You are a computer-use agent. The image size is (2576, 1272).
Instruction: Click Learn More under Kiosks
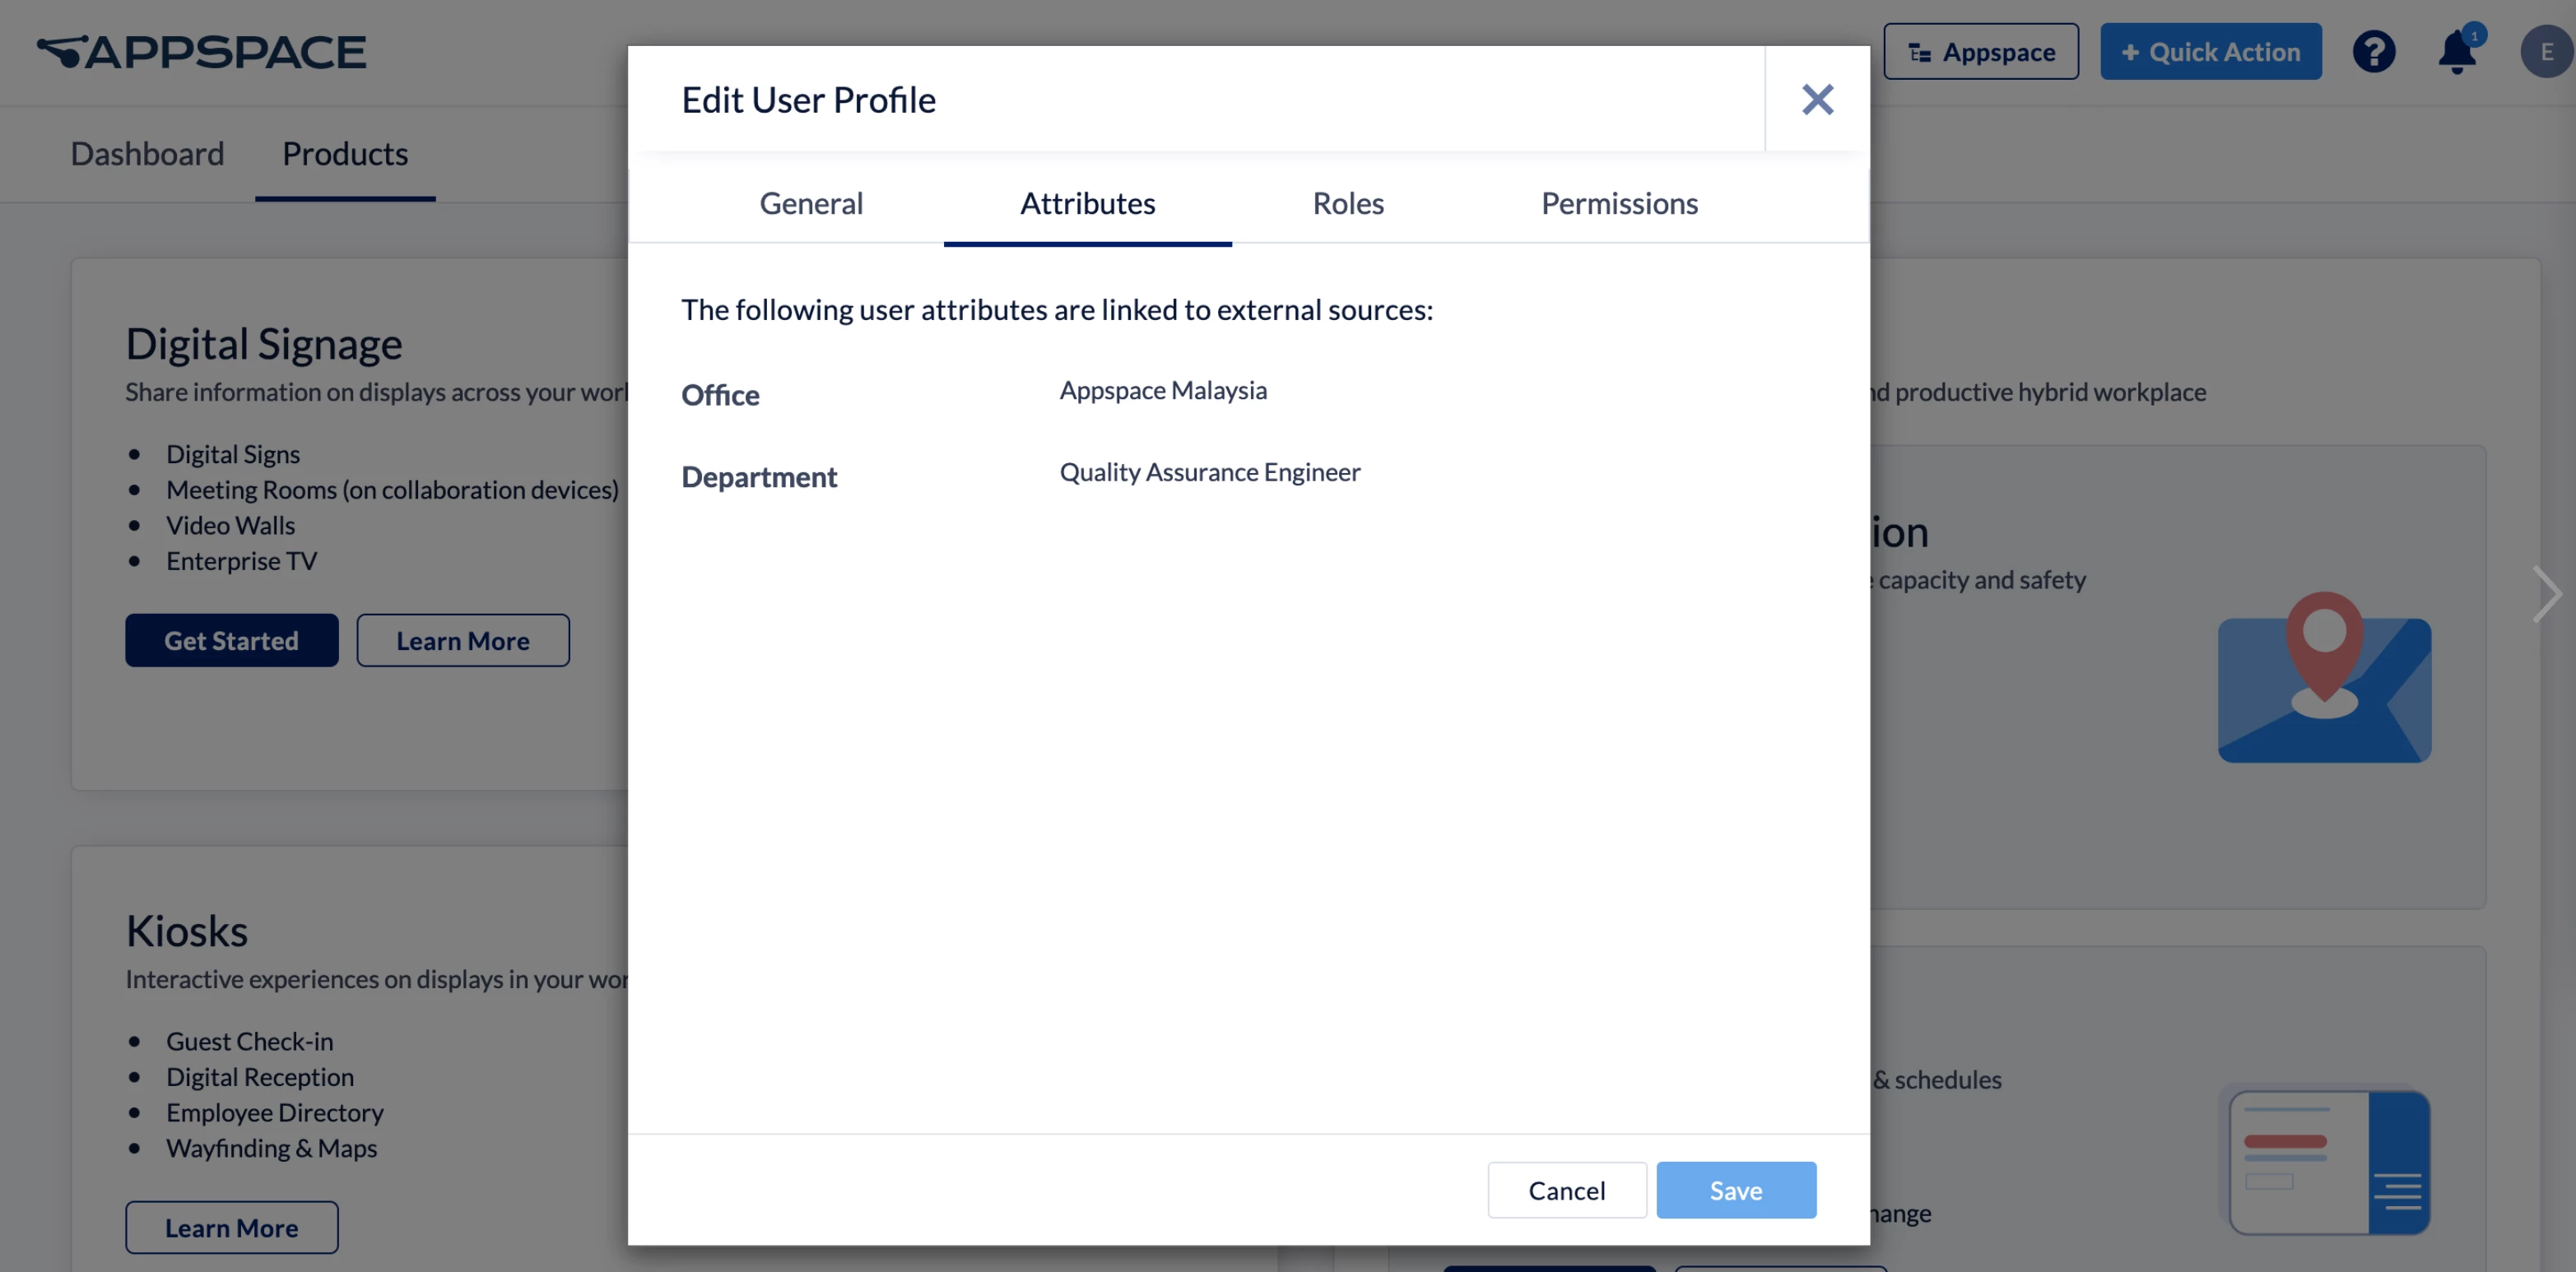(x=231, y=1227)
